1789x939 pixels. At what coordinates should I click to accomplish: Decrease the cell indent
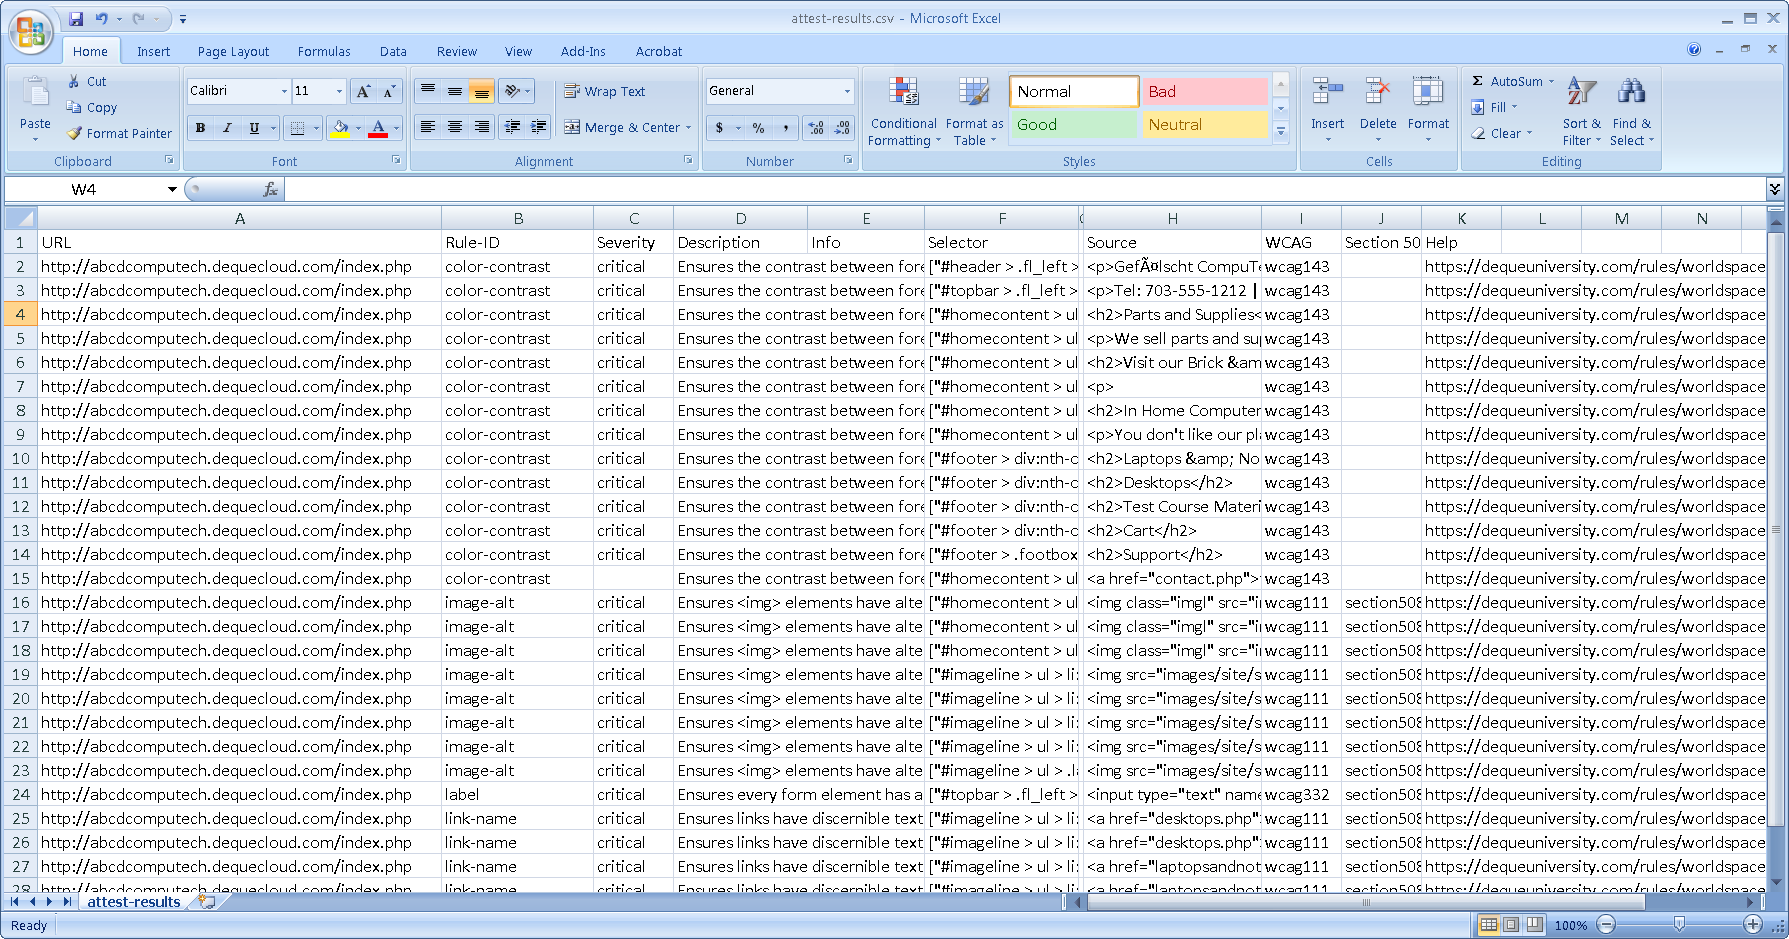point(513,127)
